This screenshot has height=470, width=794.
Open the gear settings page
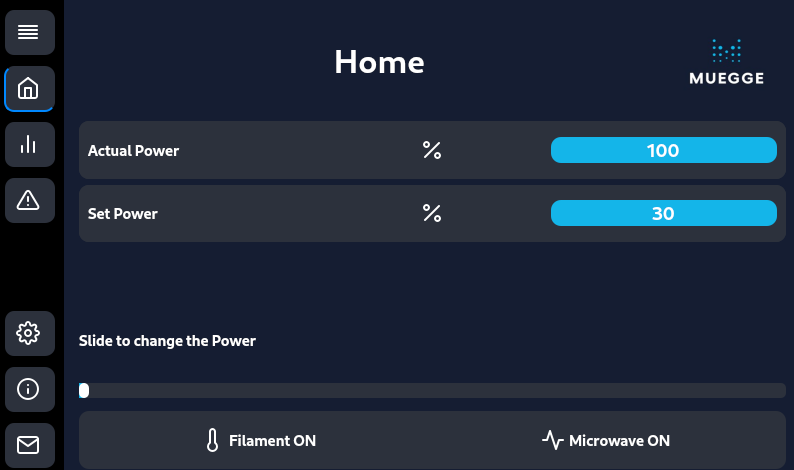tap(29, 333)
